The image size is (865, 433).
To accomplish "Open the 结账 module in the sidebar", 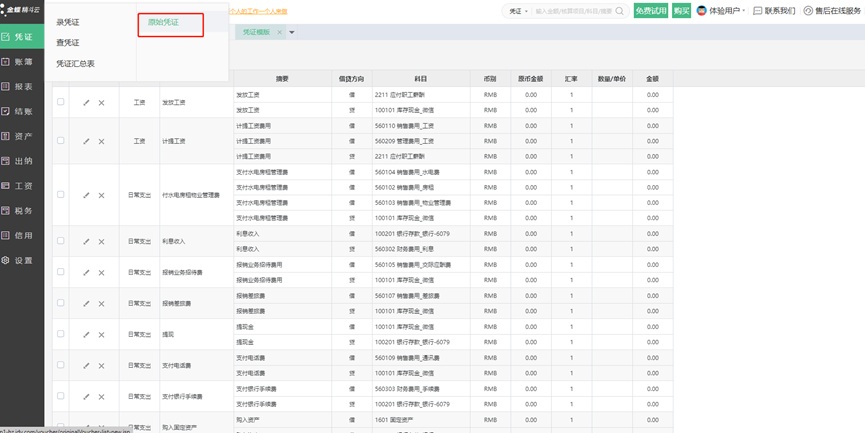I will 22,111.
